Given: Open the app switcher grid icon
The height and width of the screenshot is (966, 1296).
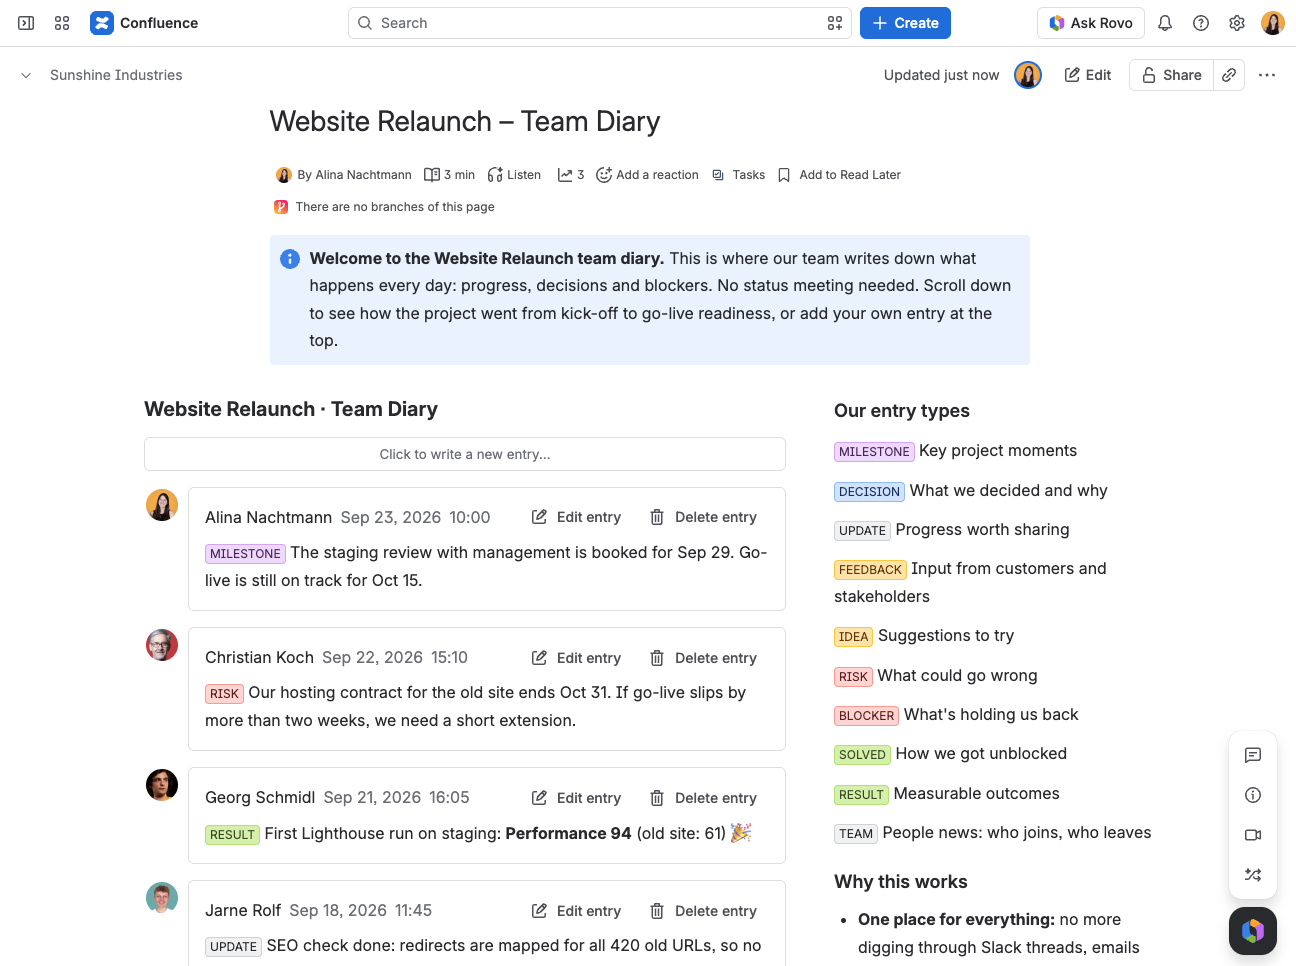Looking at the screenshot, I should pyautogui.click(x=62, y=23).
